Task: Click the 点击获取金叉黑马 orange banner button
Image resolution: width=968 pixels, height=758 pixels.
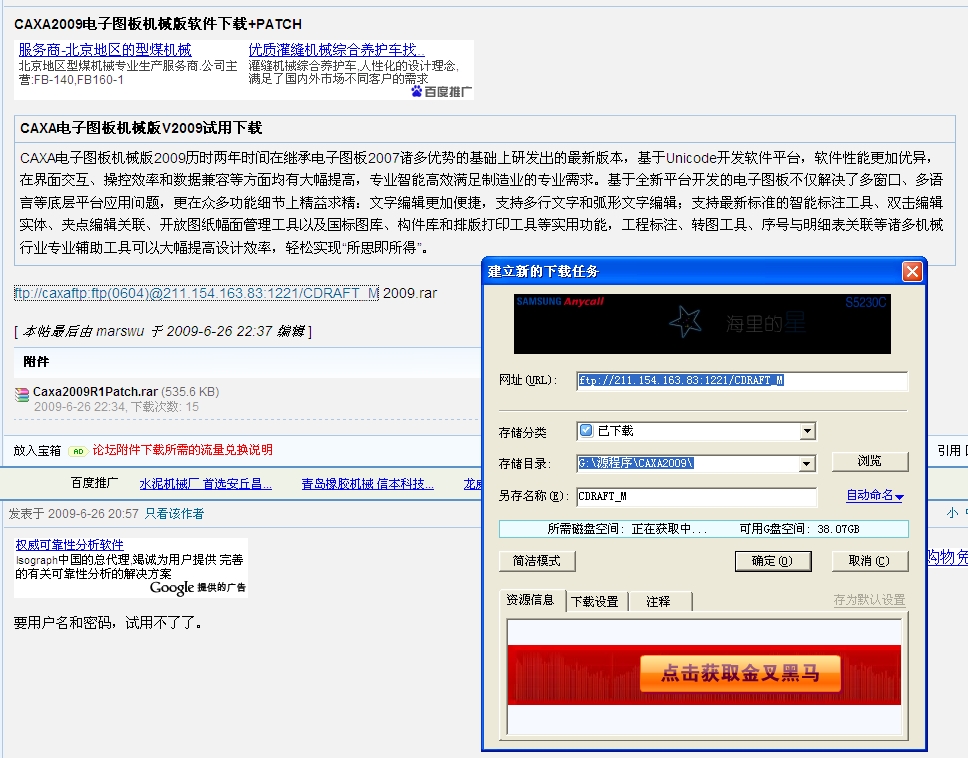Action: [740, 673]
